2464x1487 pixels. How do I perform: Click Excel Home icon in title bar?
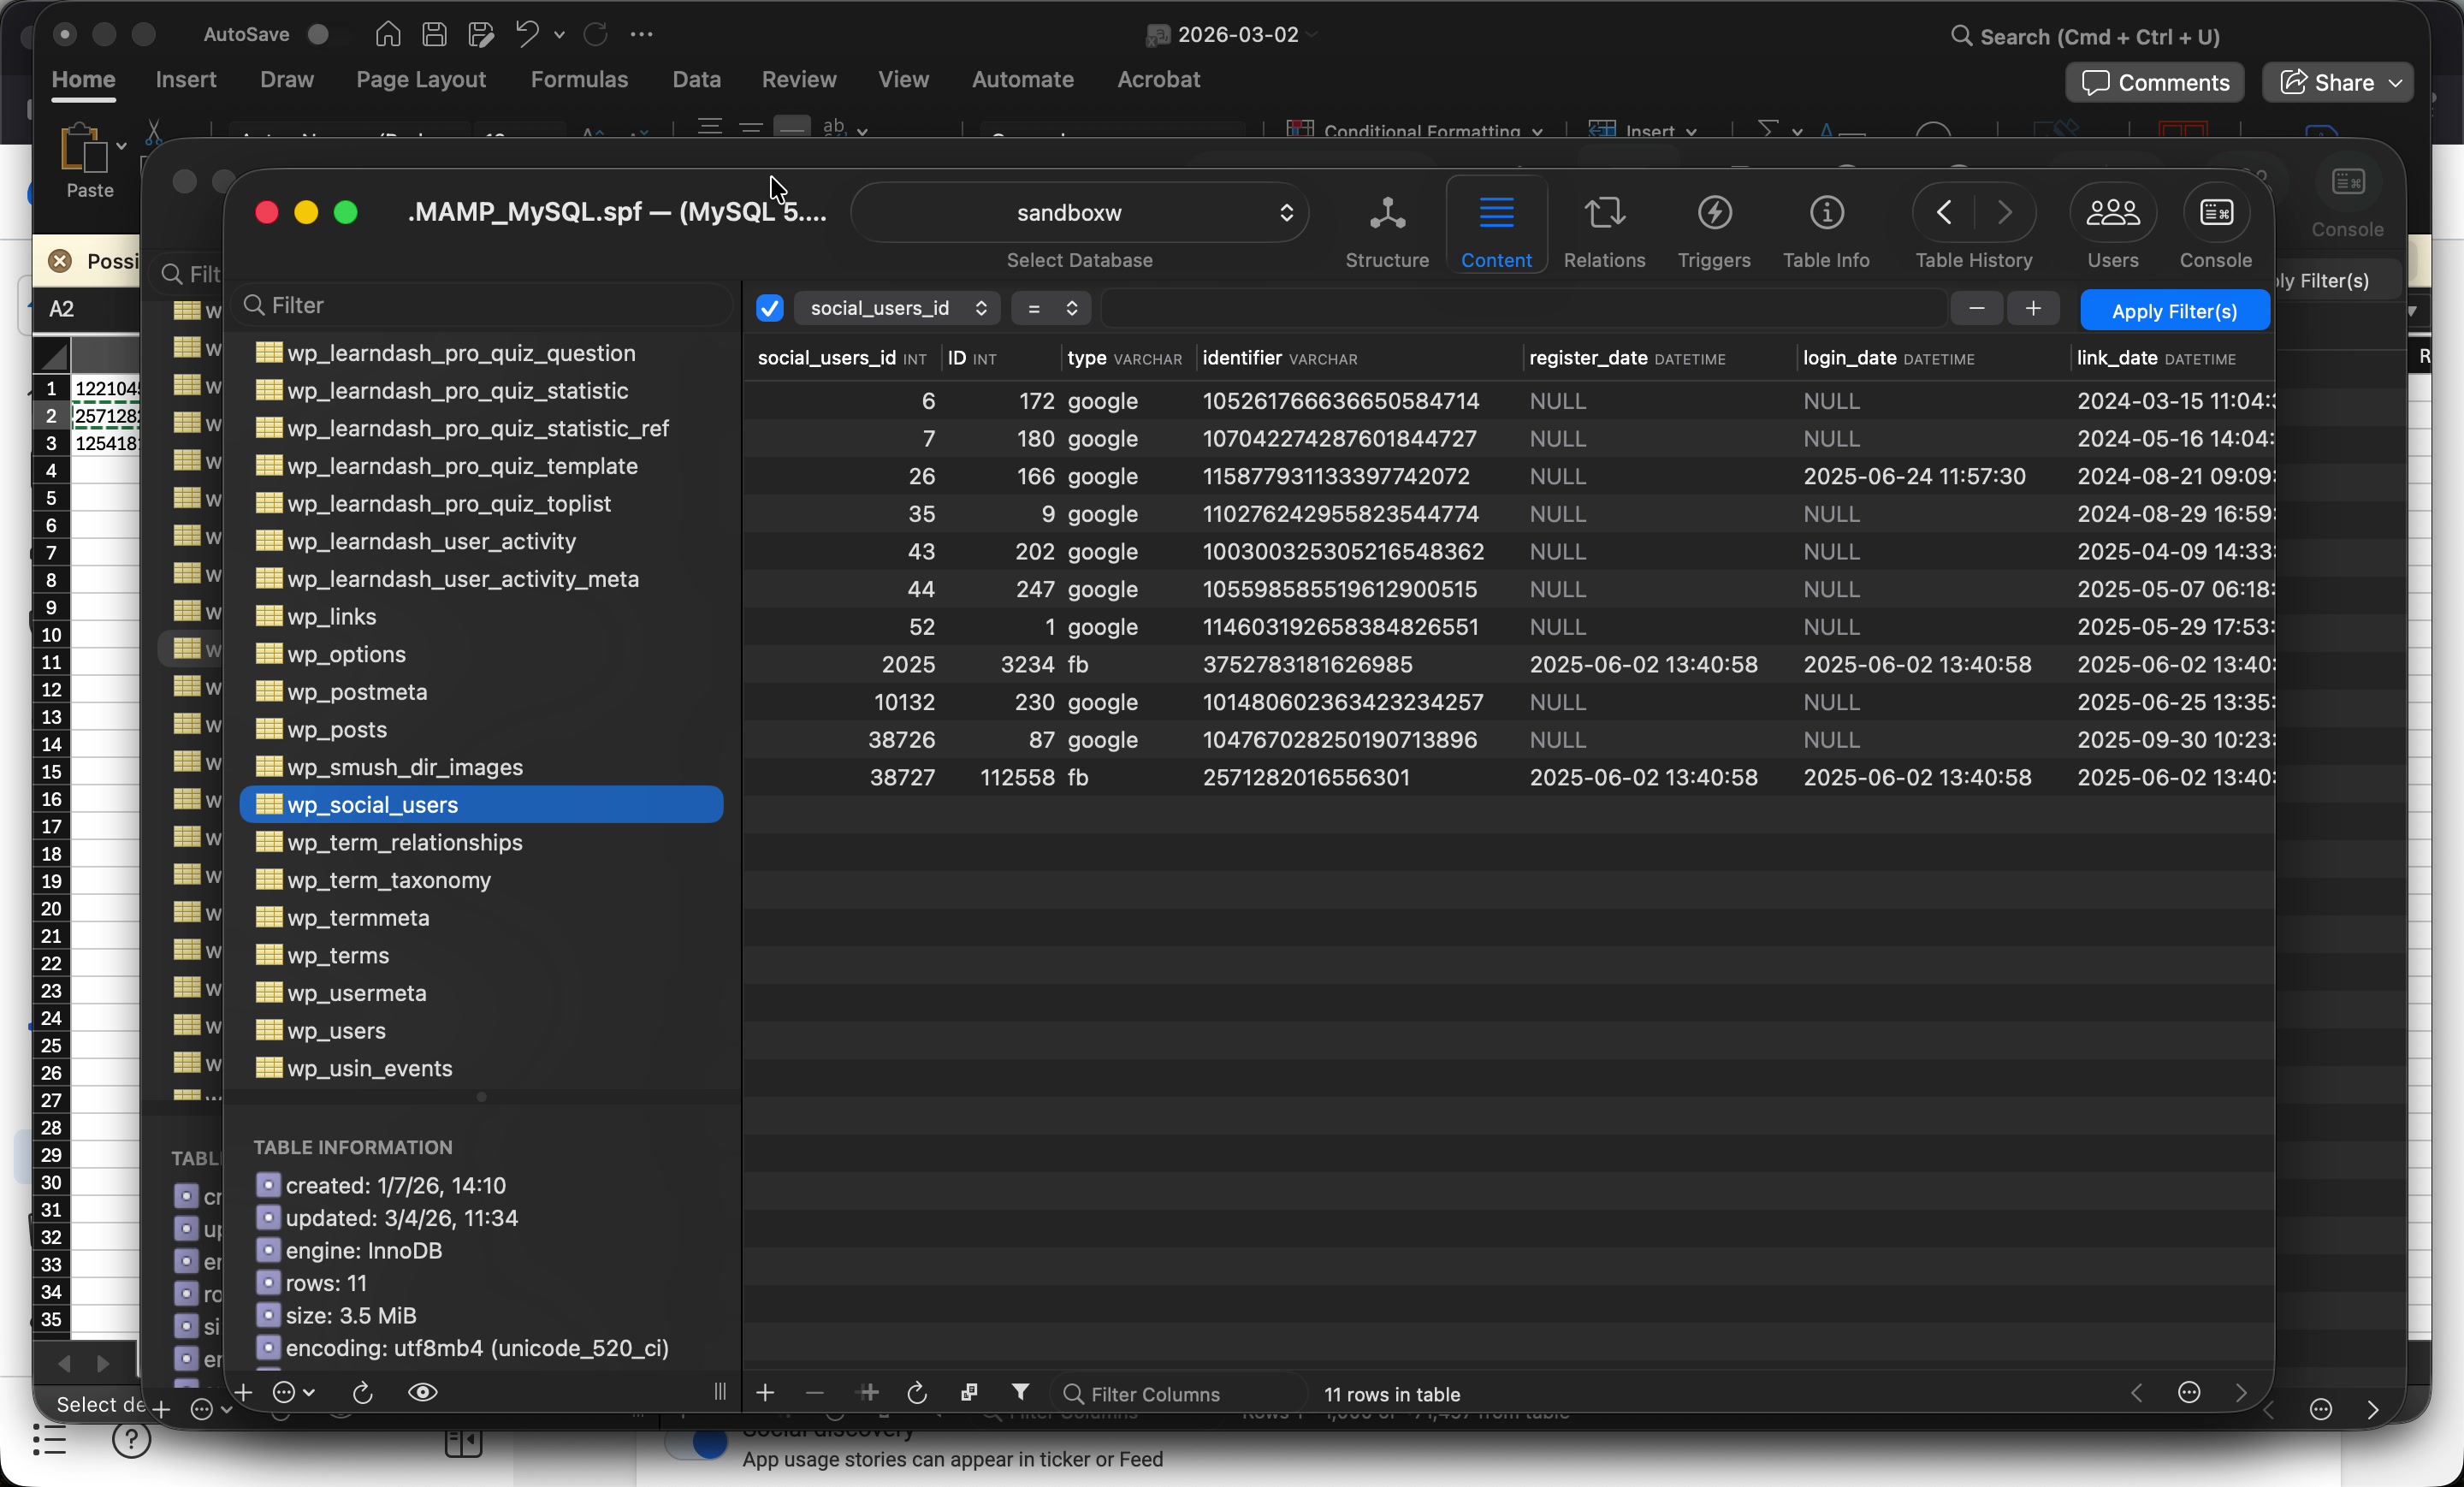(x=388, y=35)
